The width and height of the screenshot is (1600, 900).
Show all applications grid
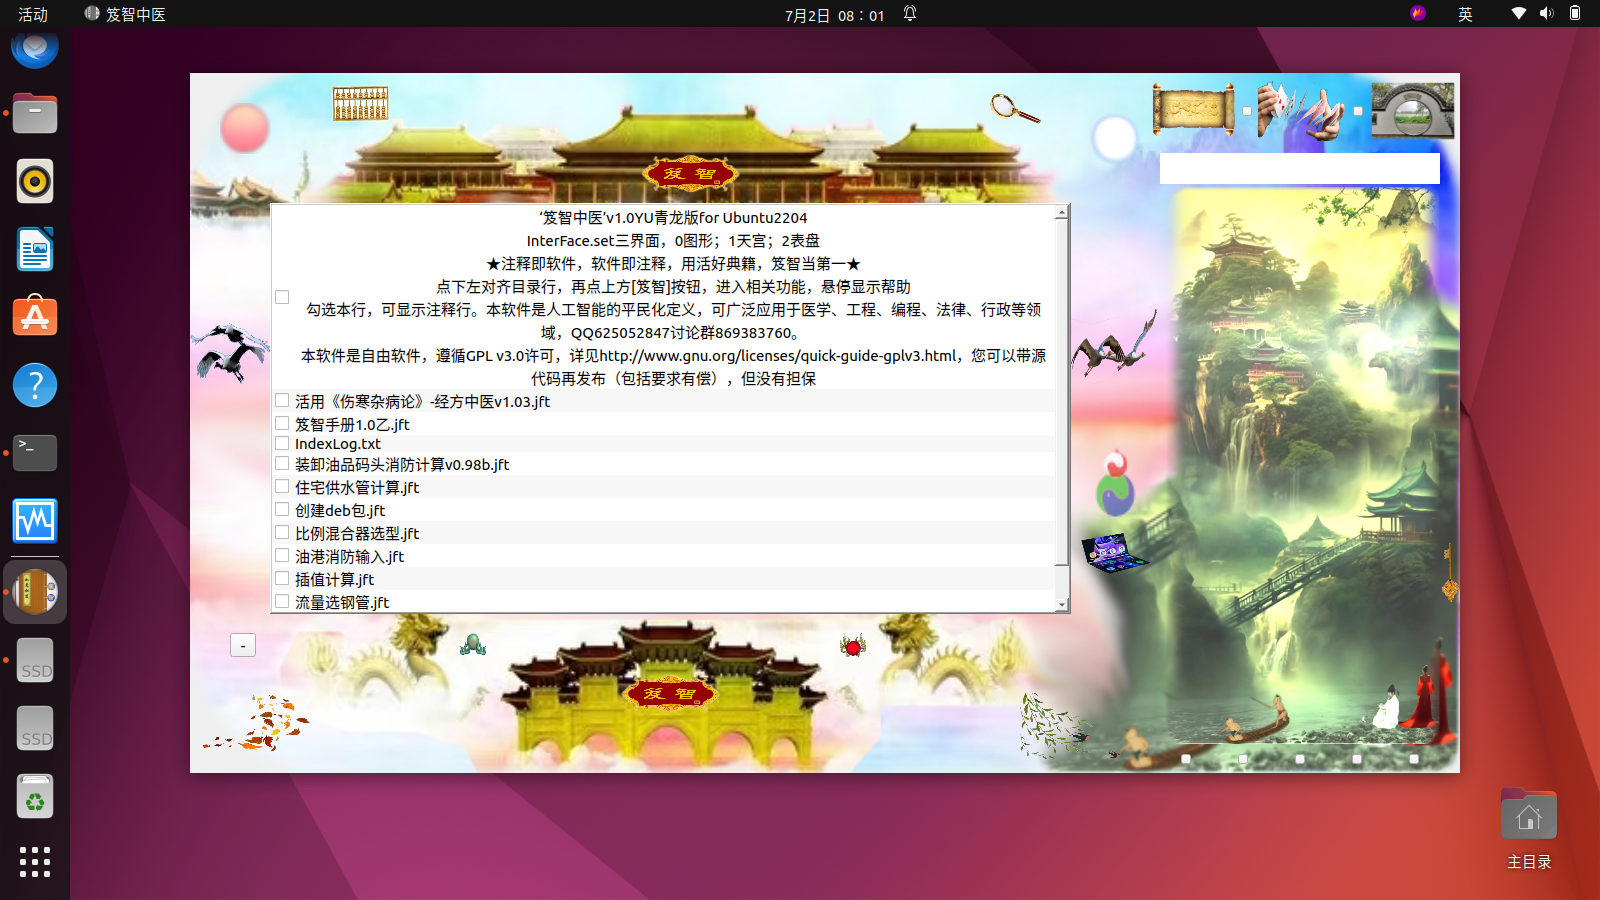pos(35,862)
